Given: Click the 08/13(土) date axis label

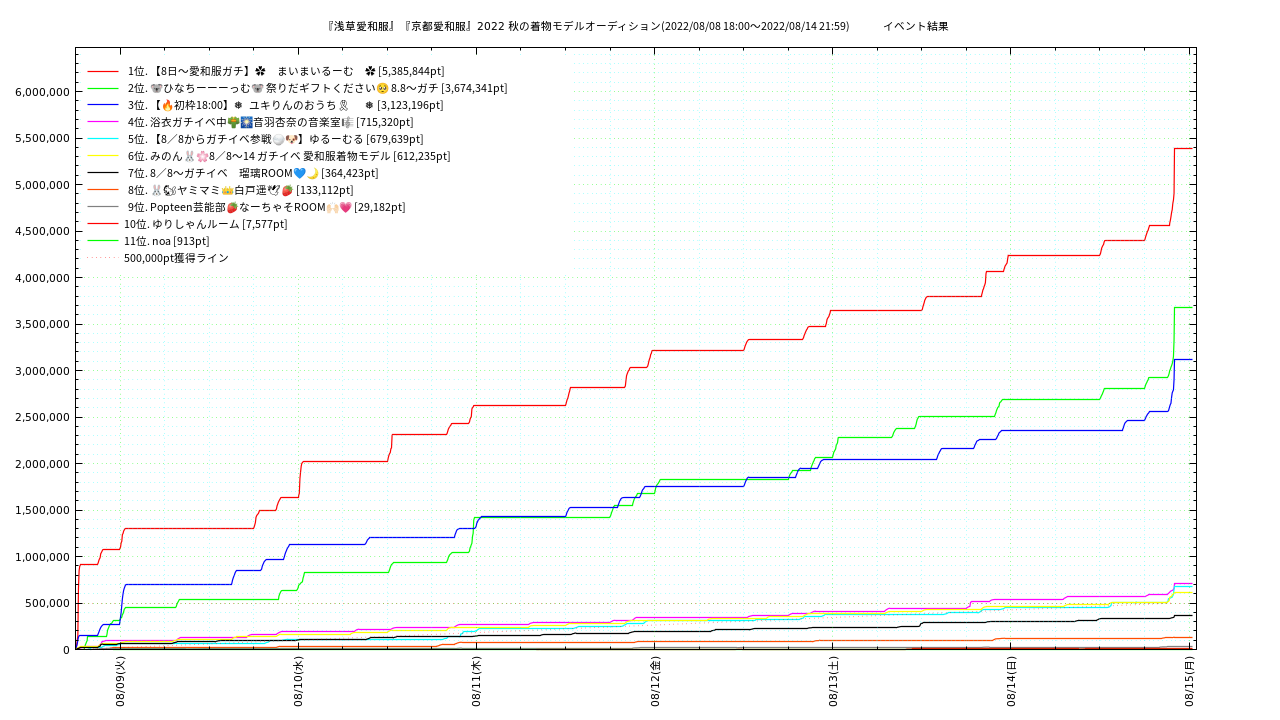Looking at the screenshot, I should [833, 680].
